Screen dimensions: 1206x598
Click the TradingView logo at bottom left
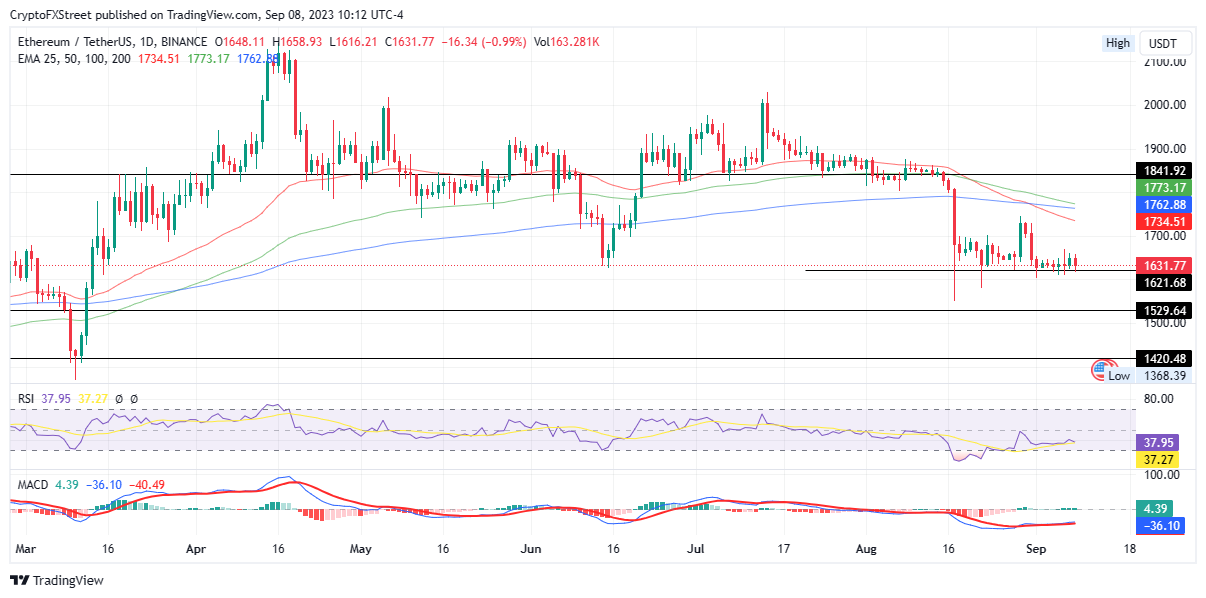coord(57,580)
